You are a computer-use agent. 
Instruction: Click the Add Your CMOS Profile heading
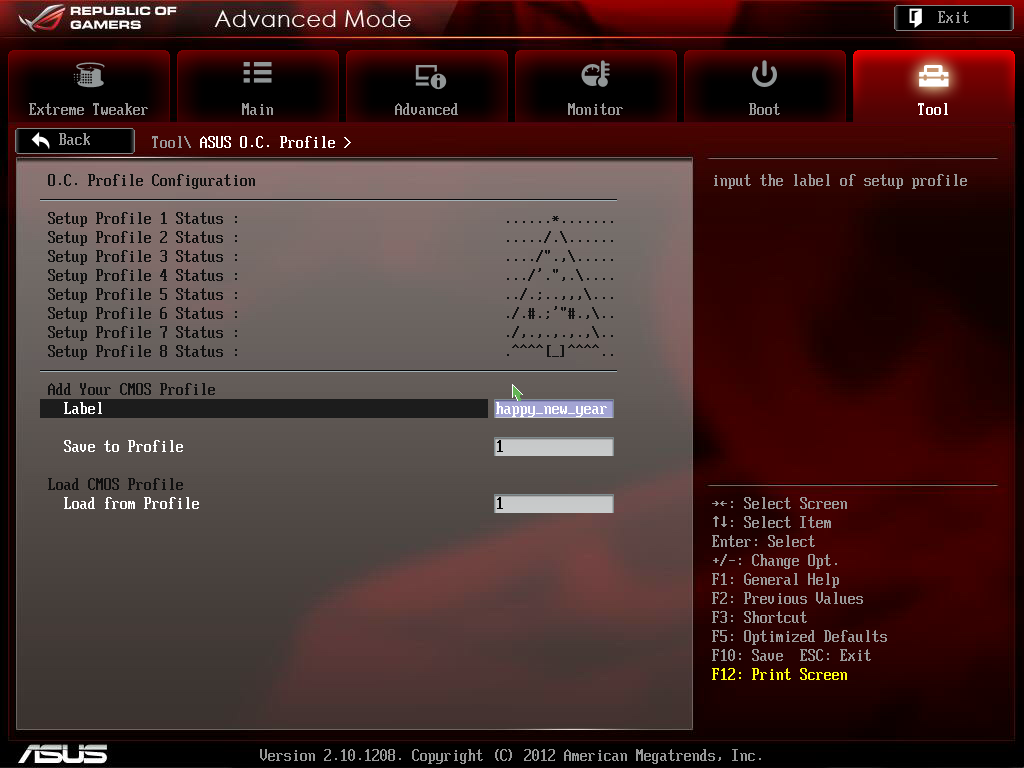point(131,390)
